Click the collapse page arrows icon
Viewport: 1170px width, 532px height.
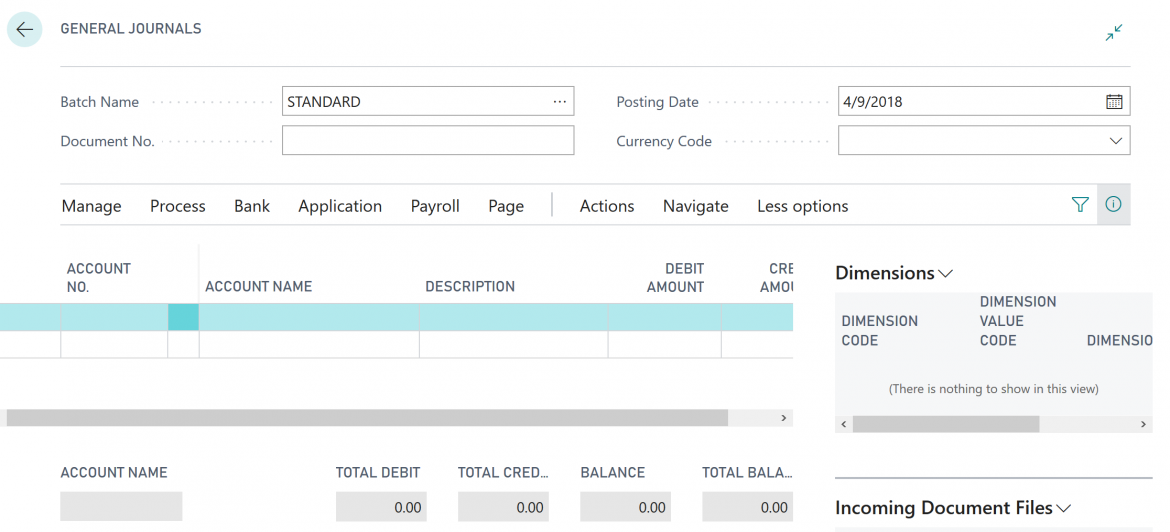(x=1113, y=33)
